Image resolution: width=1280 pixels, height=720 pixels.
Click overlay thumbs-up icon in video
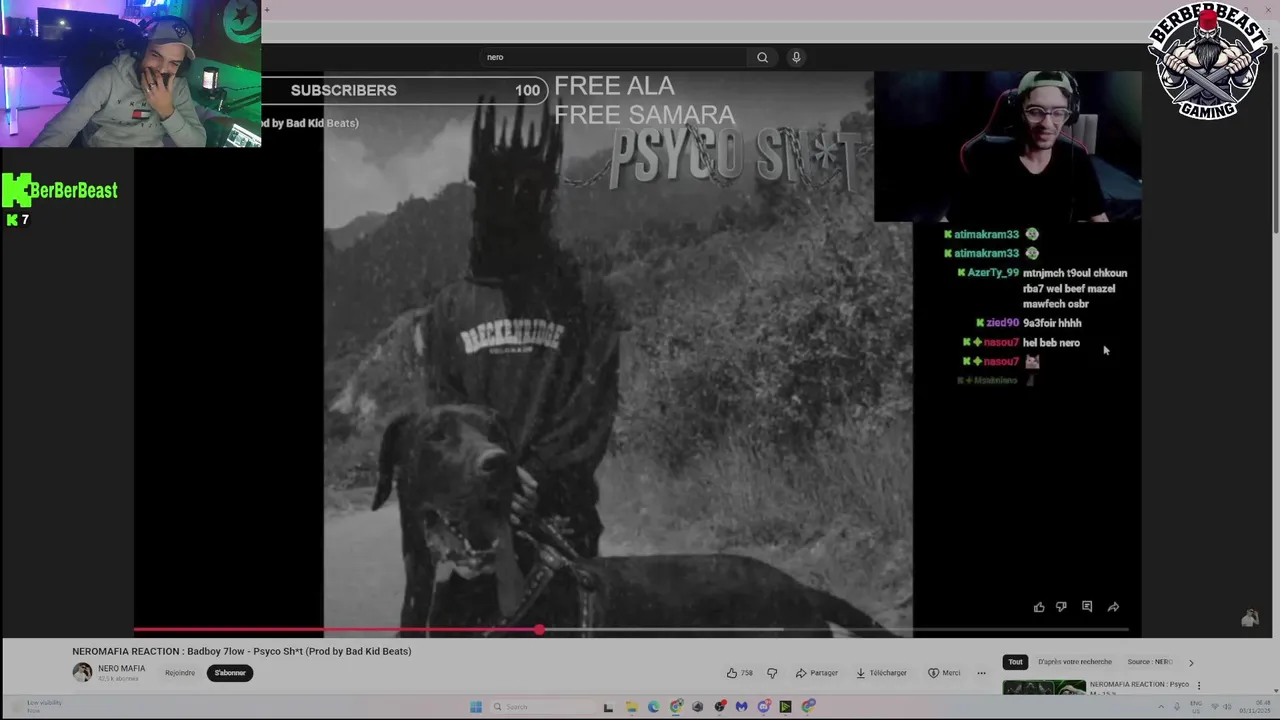click(x=1039, y=607)
